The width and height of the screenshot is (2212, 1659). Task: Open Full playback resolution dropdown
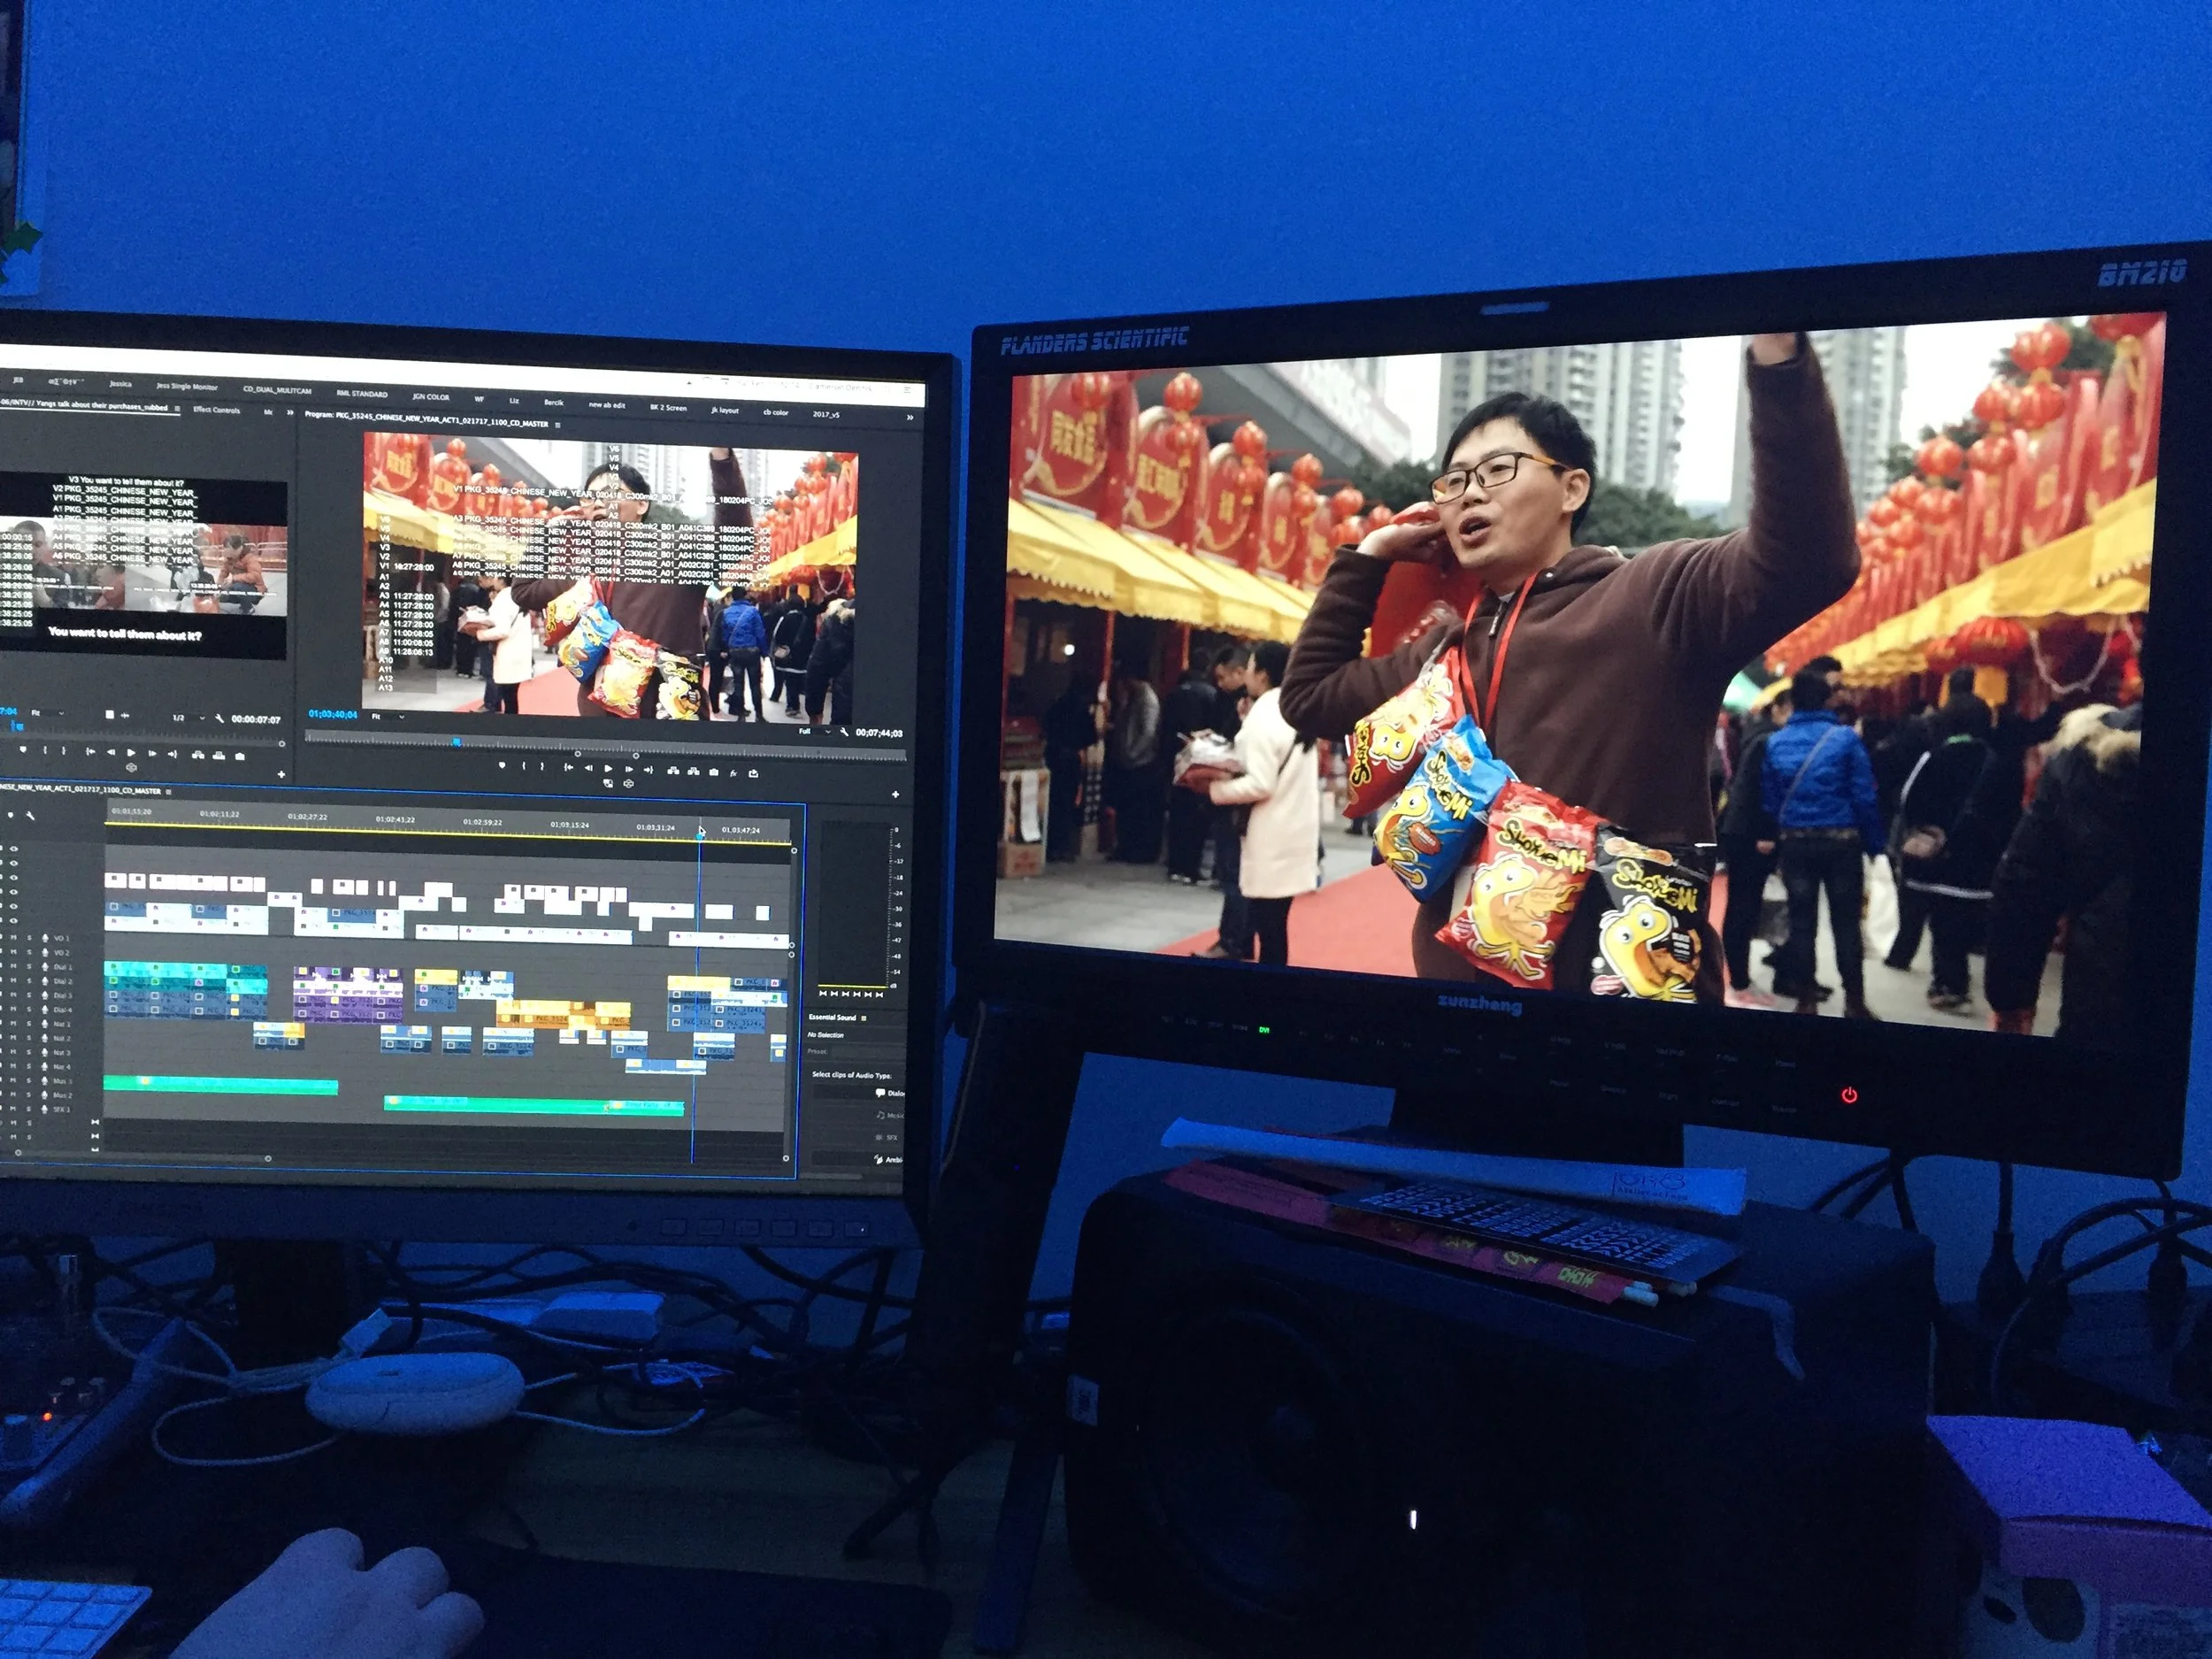click(815, 732)
